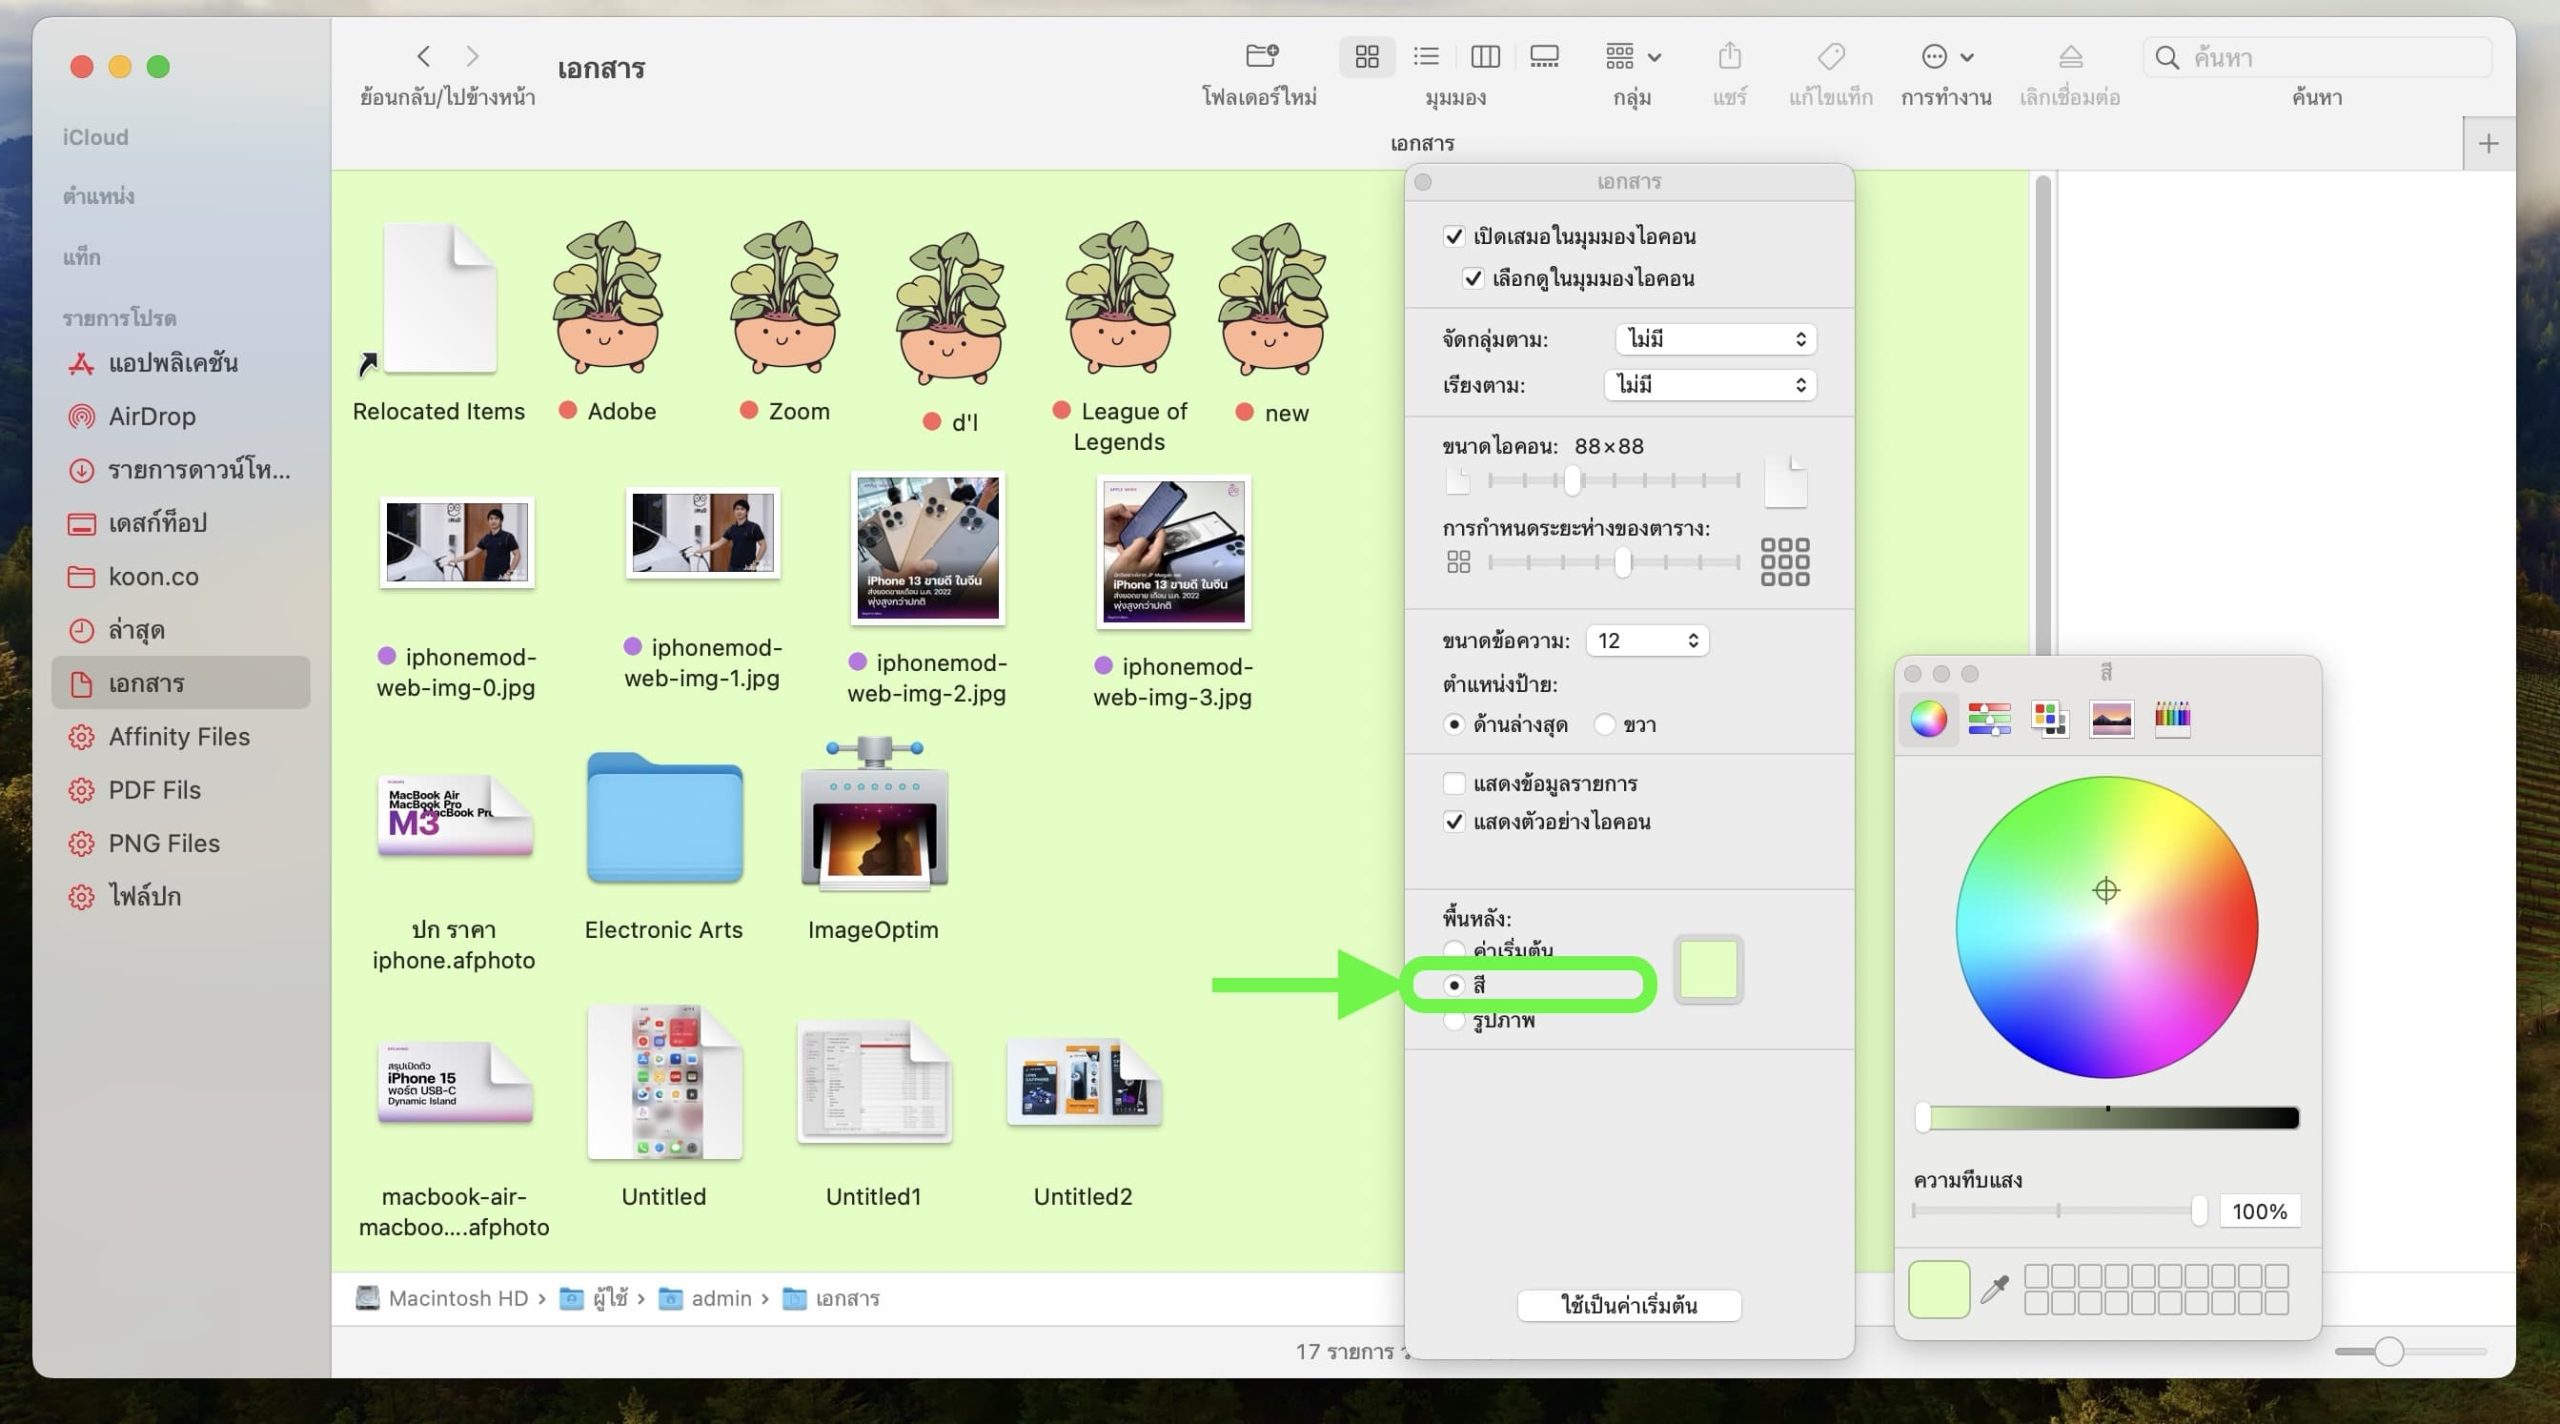Open the เรียงตาม dropdown
This screenshot has width=2560, height=1424.
[x=1710, y=385]
